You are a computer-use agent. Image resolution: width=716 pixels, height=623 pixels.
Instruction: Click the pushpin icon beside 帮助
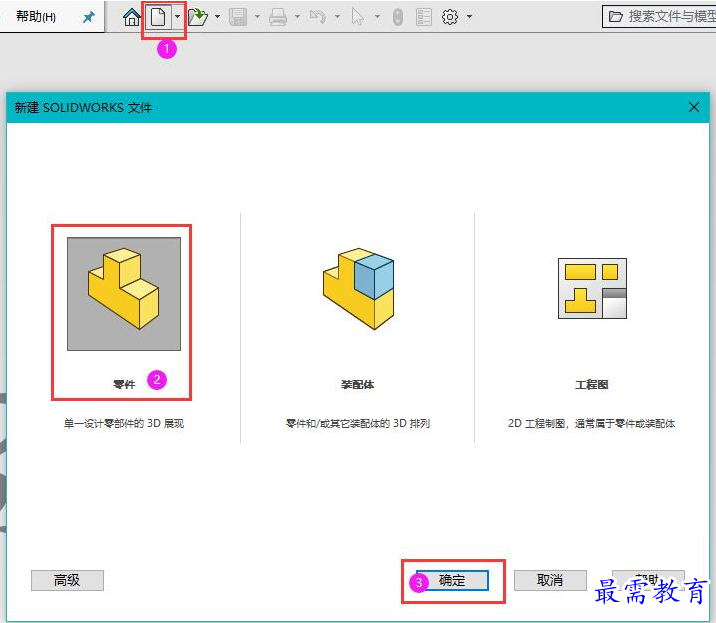click(x=88, y=17)
